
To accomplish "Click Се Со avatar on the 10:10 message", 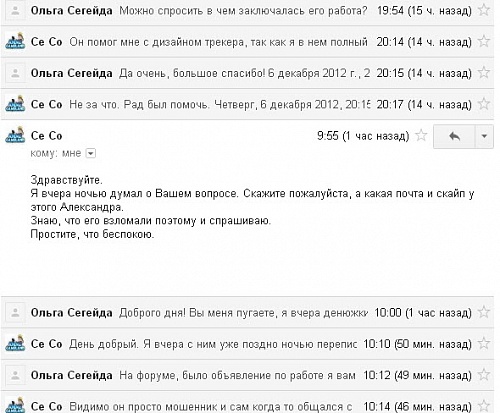I will [x=15, y=343].
